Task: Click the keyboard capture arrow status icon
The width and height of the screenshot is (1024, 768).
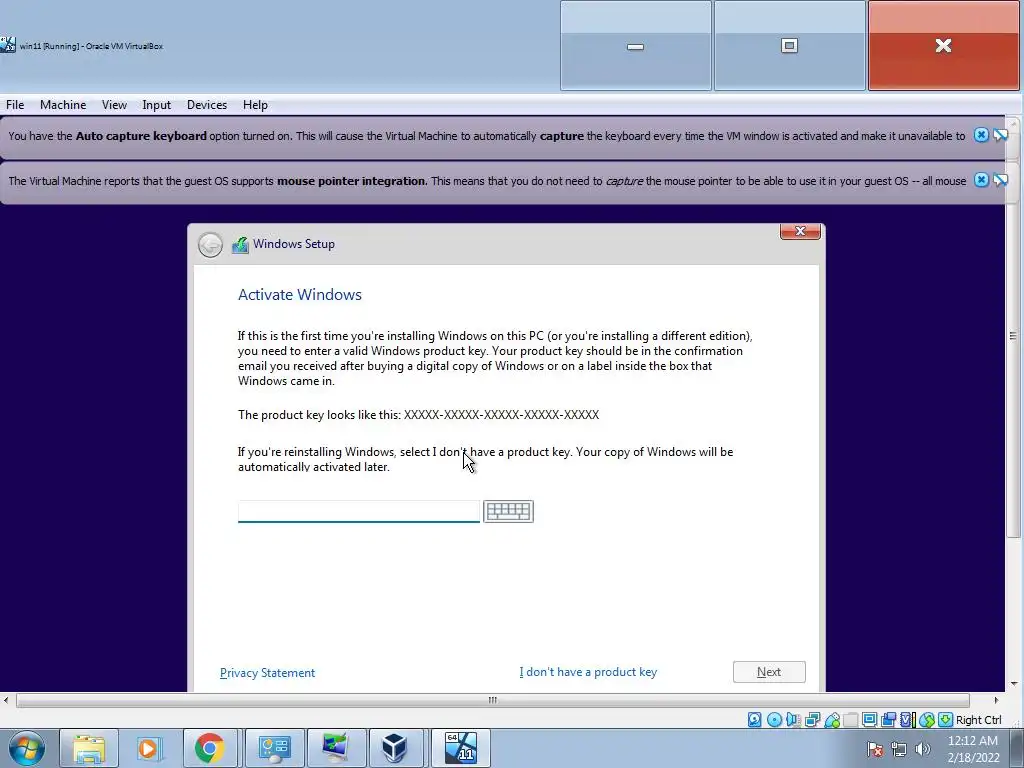Action: click(x=945, y=720)
